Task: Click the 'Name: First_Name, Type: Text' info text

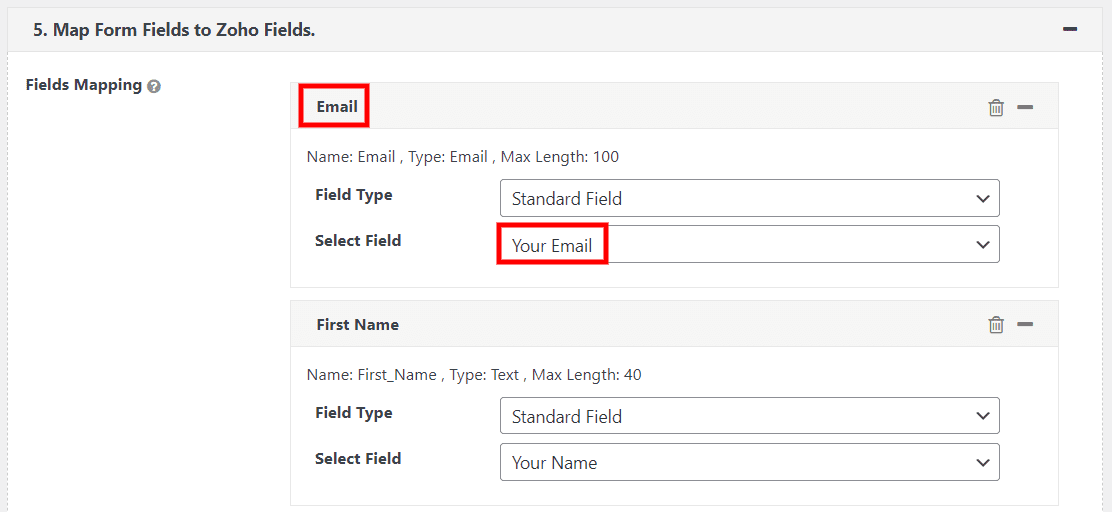Action: 473,374
